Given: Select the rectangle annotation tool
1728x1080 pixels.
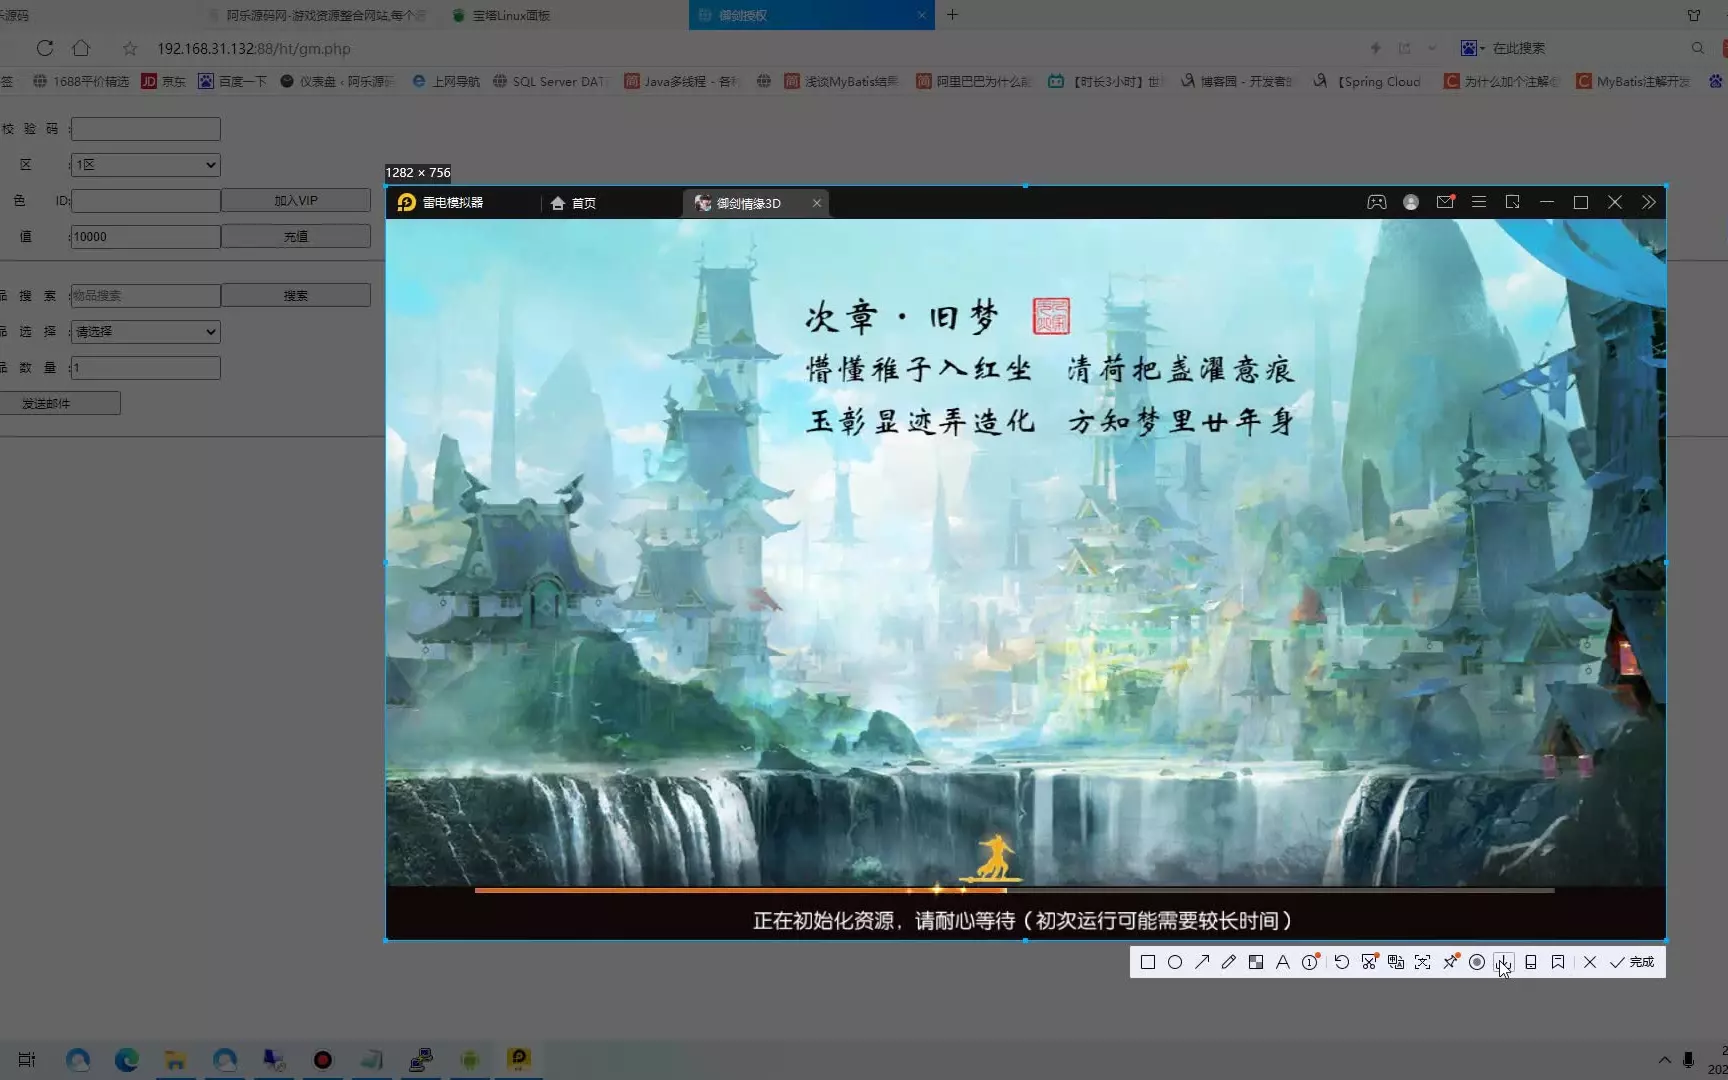Looking at the screenshot, I should [x=1148, y=962].
